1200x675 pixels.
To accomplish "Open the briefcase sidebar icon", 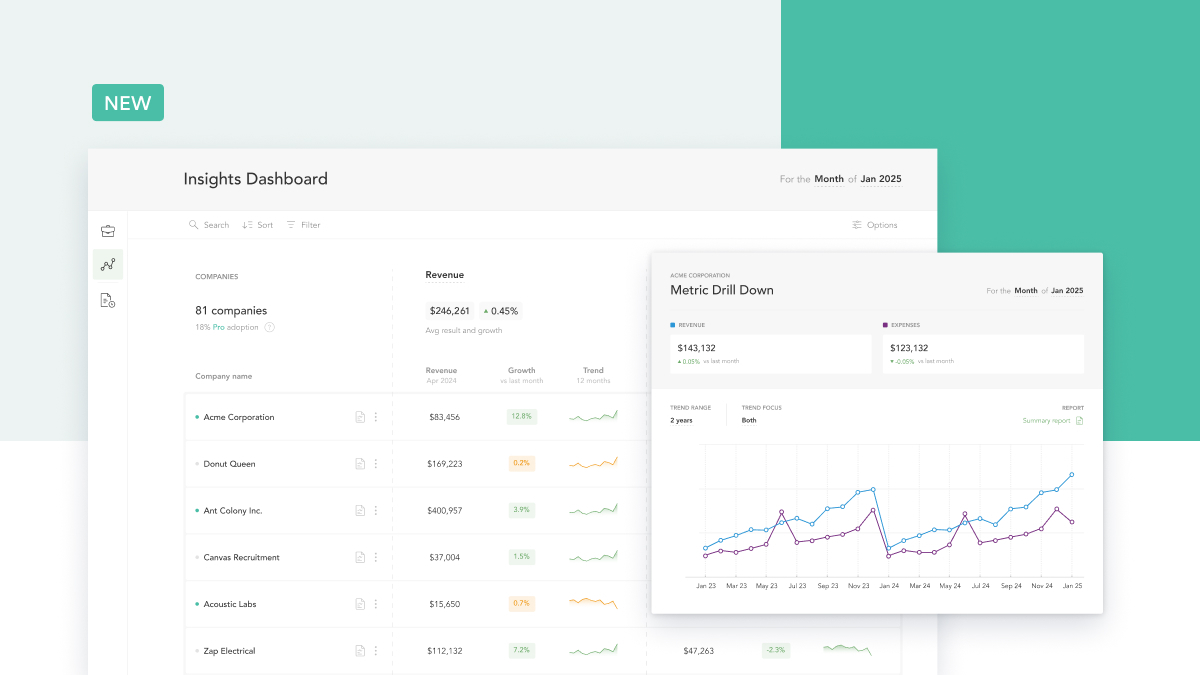I will point(108,231).
